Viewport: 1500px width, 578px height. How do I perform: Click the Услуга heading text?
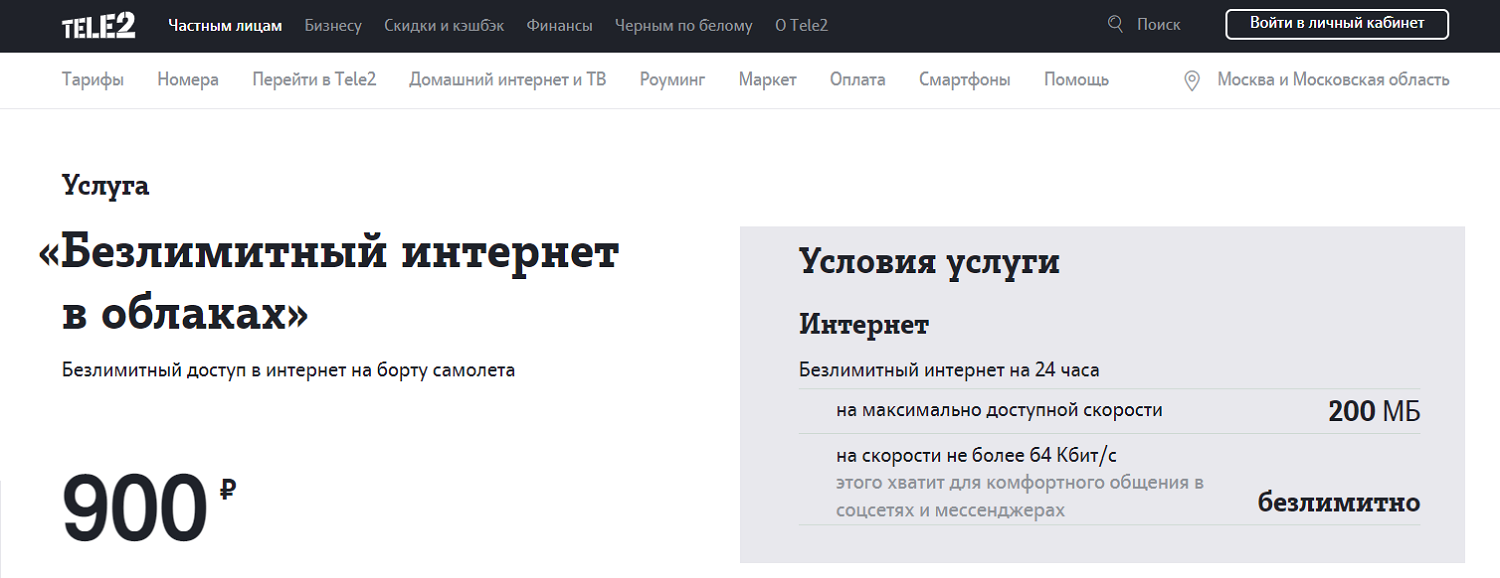[x=106, y=186]
